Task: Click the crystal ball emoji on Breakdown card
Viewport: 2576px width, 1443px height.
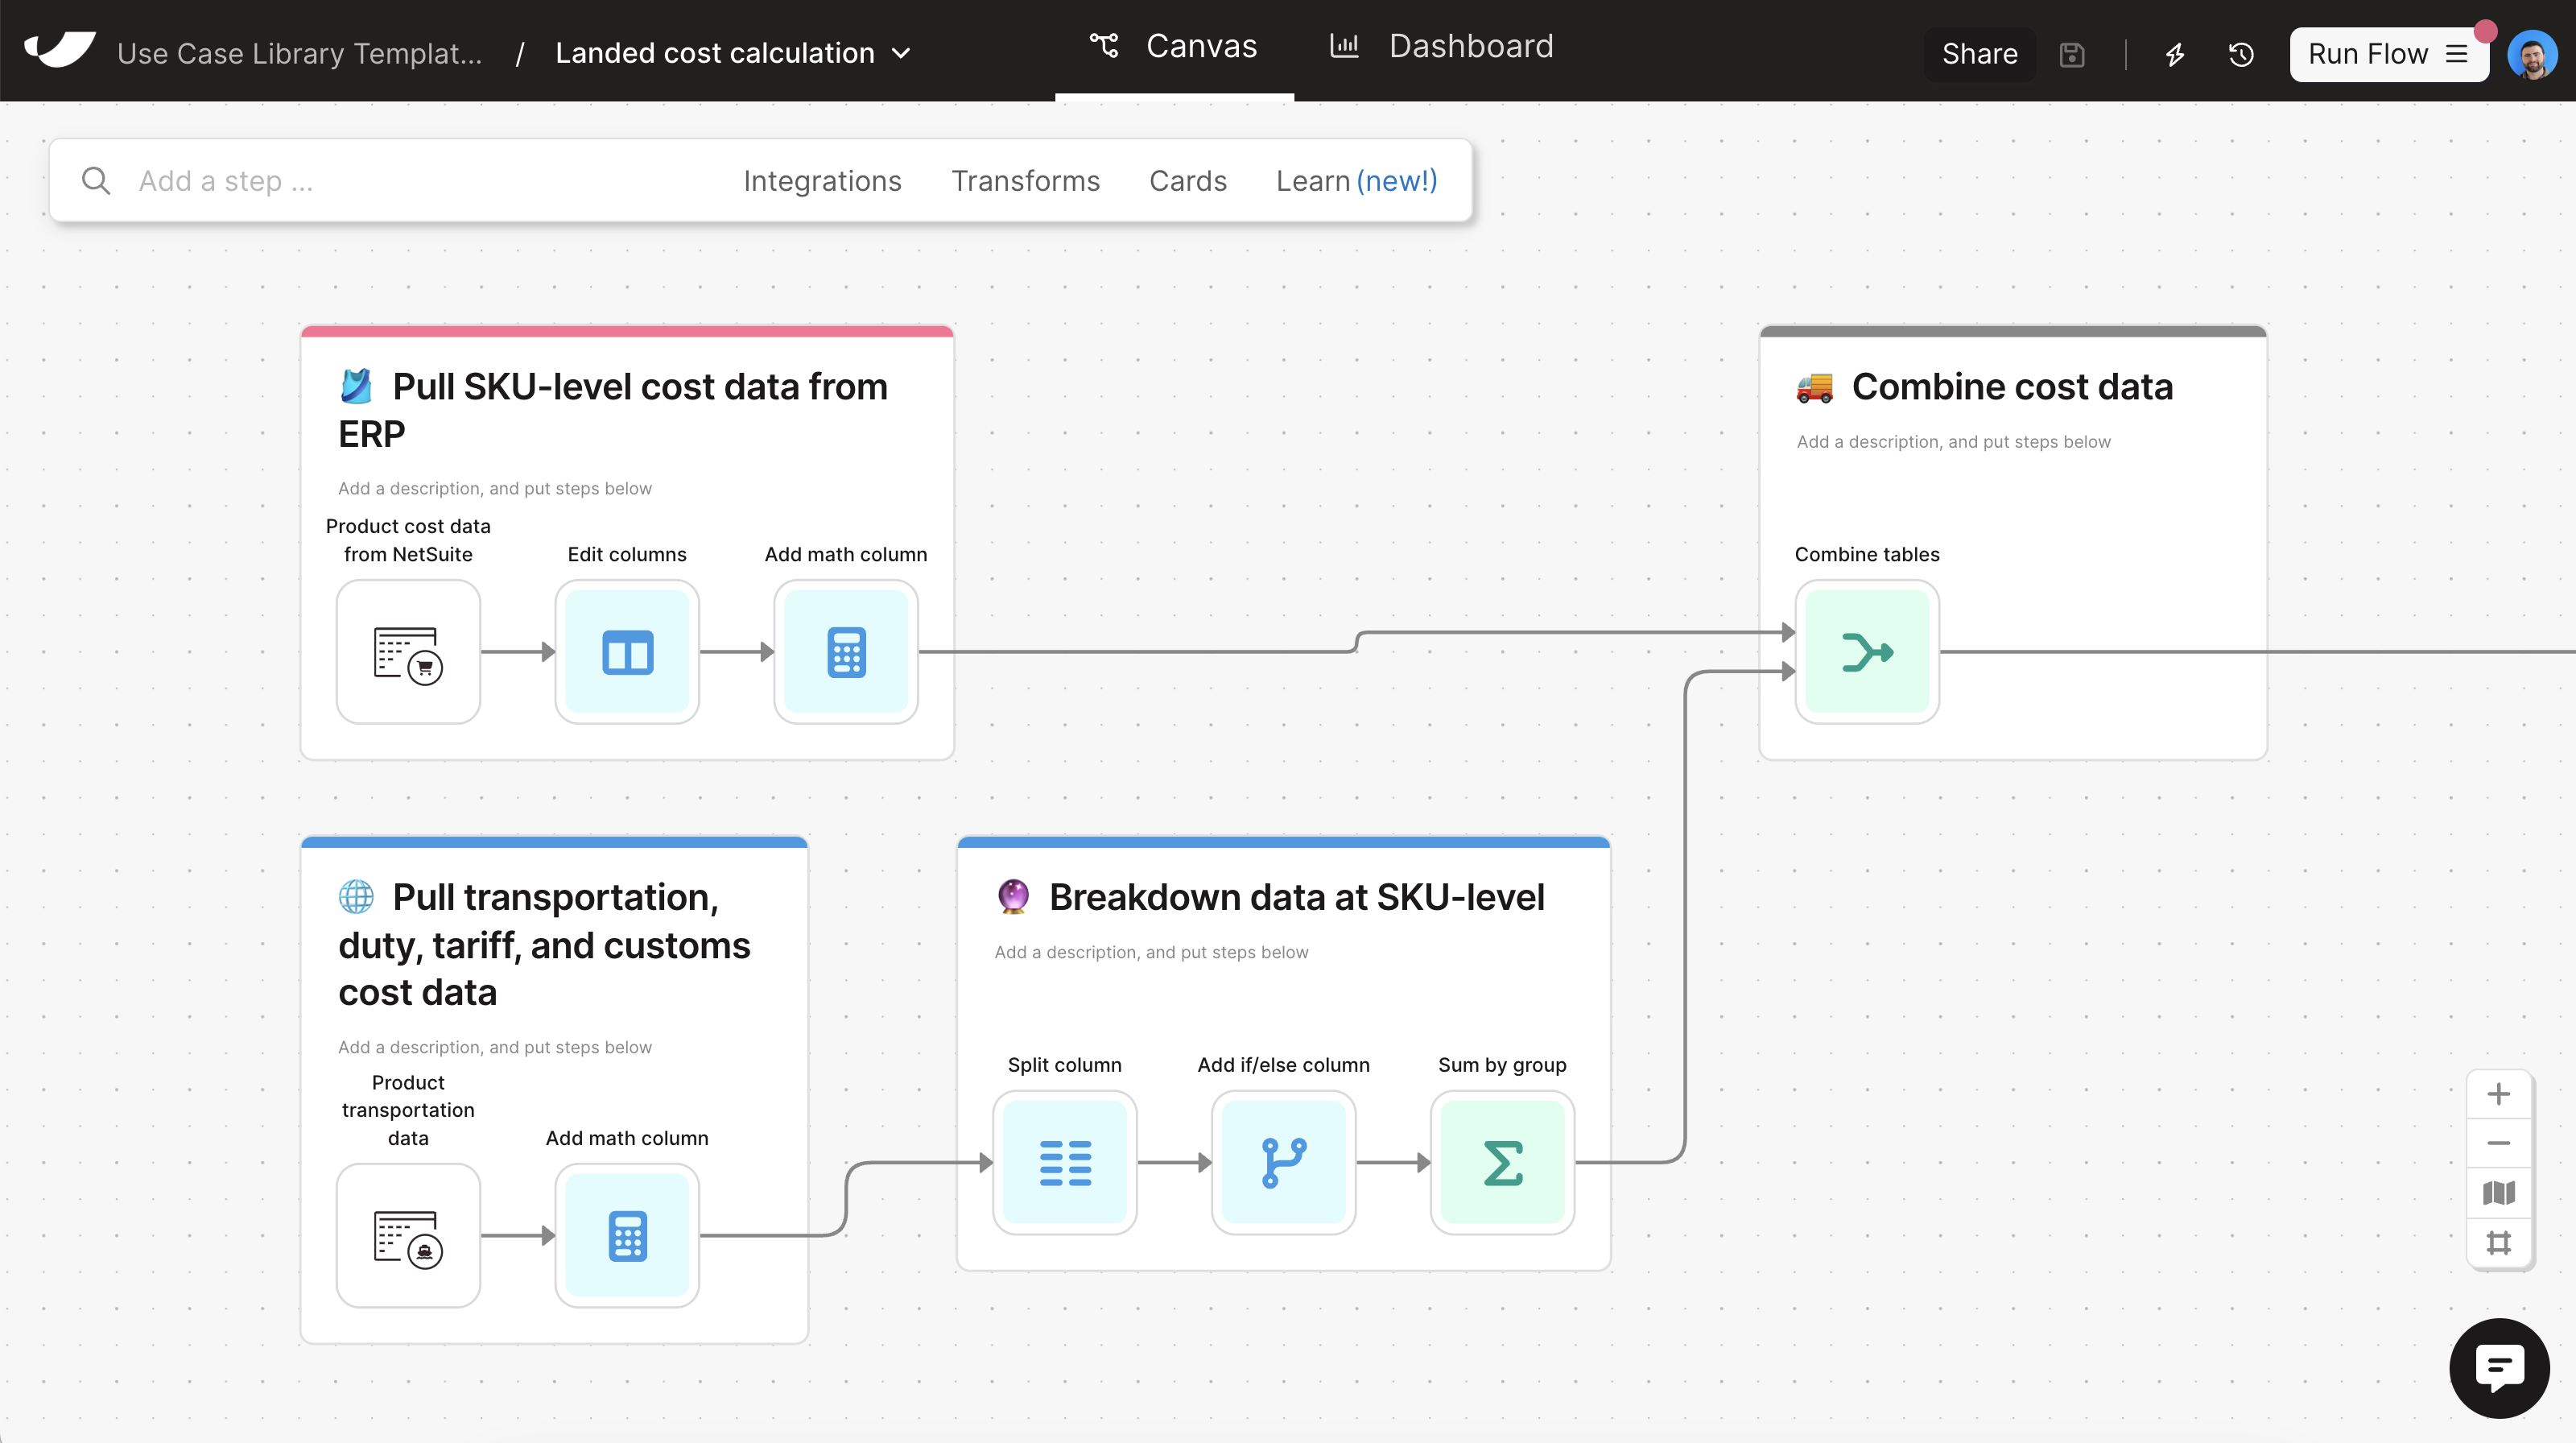Action: point(1013,897)
